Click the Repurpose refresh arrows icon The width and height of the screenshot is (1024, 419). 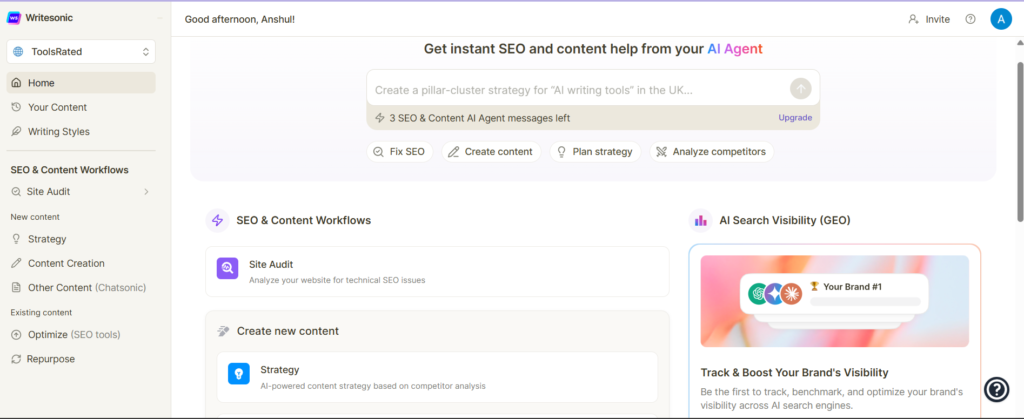[16, 359]
